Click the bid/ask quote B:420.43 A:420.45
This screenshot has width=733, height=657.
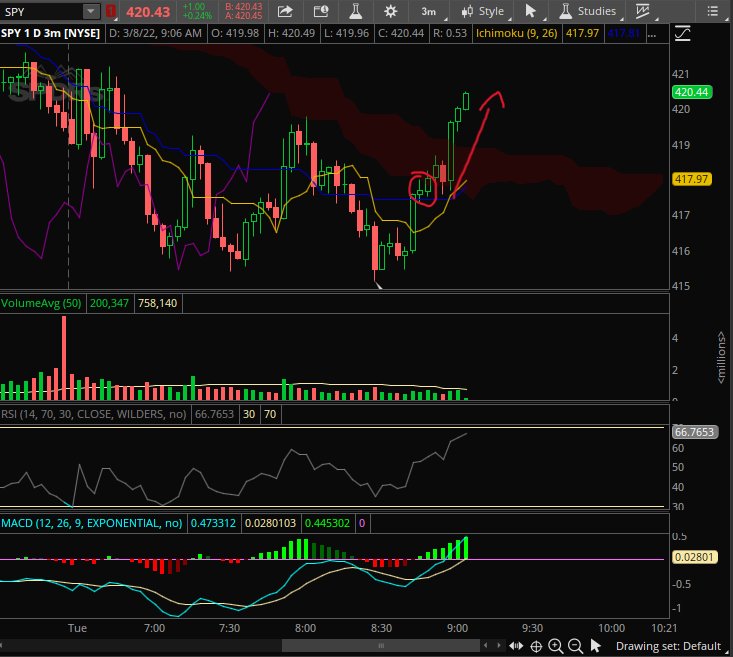click(244, 12)
